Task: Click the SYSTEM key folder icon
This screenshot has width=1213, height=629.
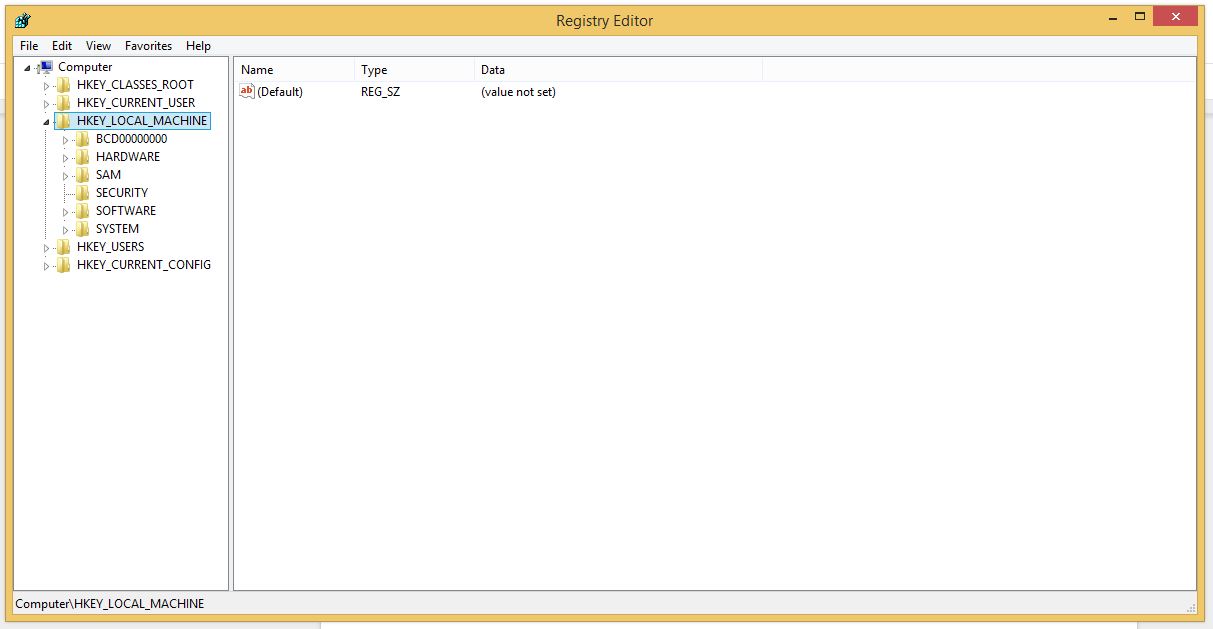Action: click(83, 229)
